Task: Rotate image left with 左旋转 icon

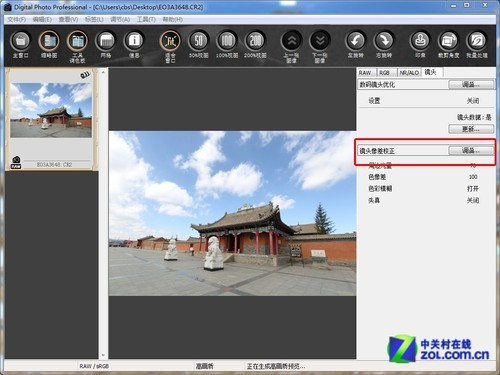Action: point(355,41)
